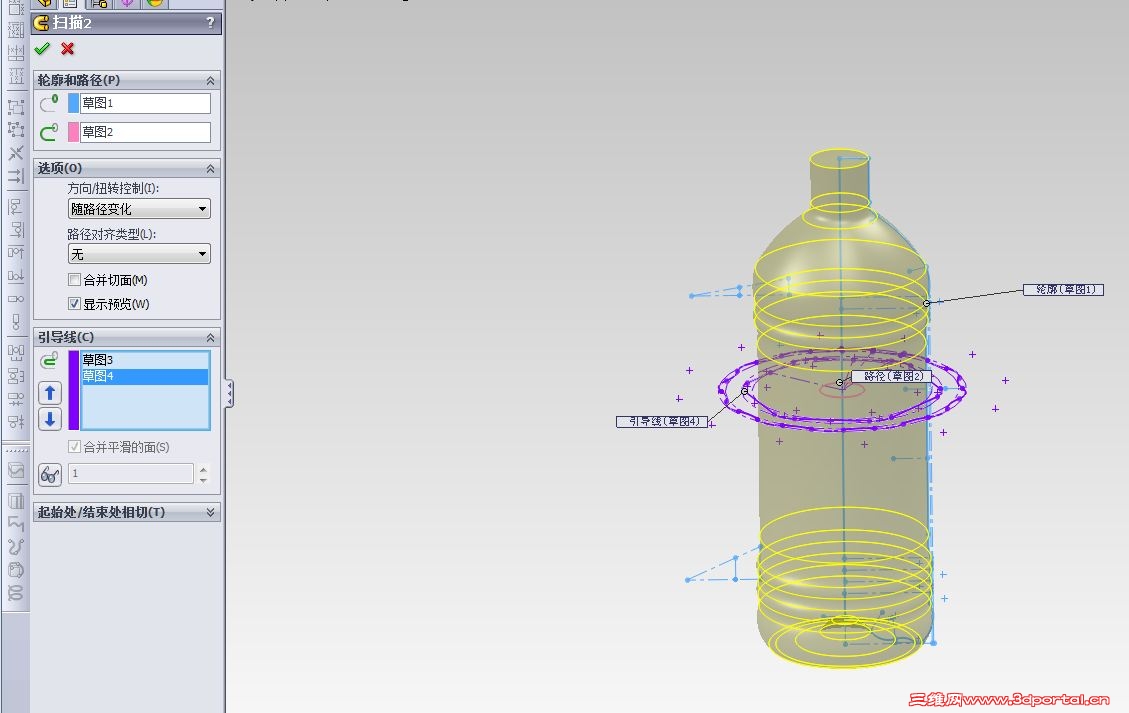Select the grayed helix spiral tool icon
Viewport: 1129px width, 713px height.
[16, 593]
